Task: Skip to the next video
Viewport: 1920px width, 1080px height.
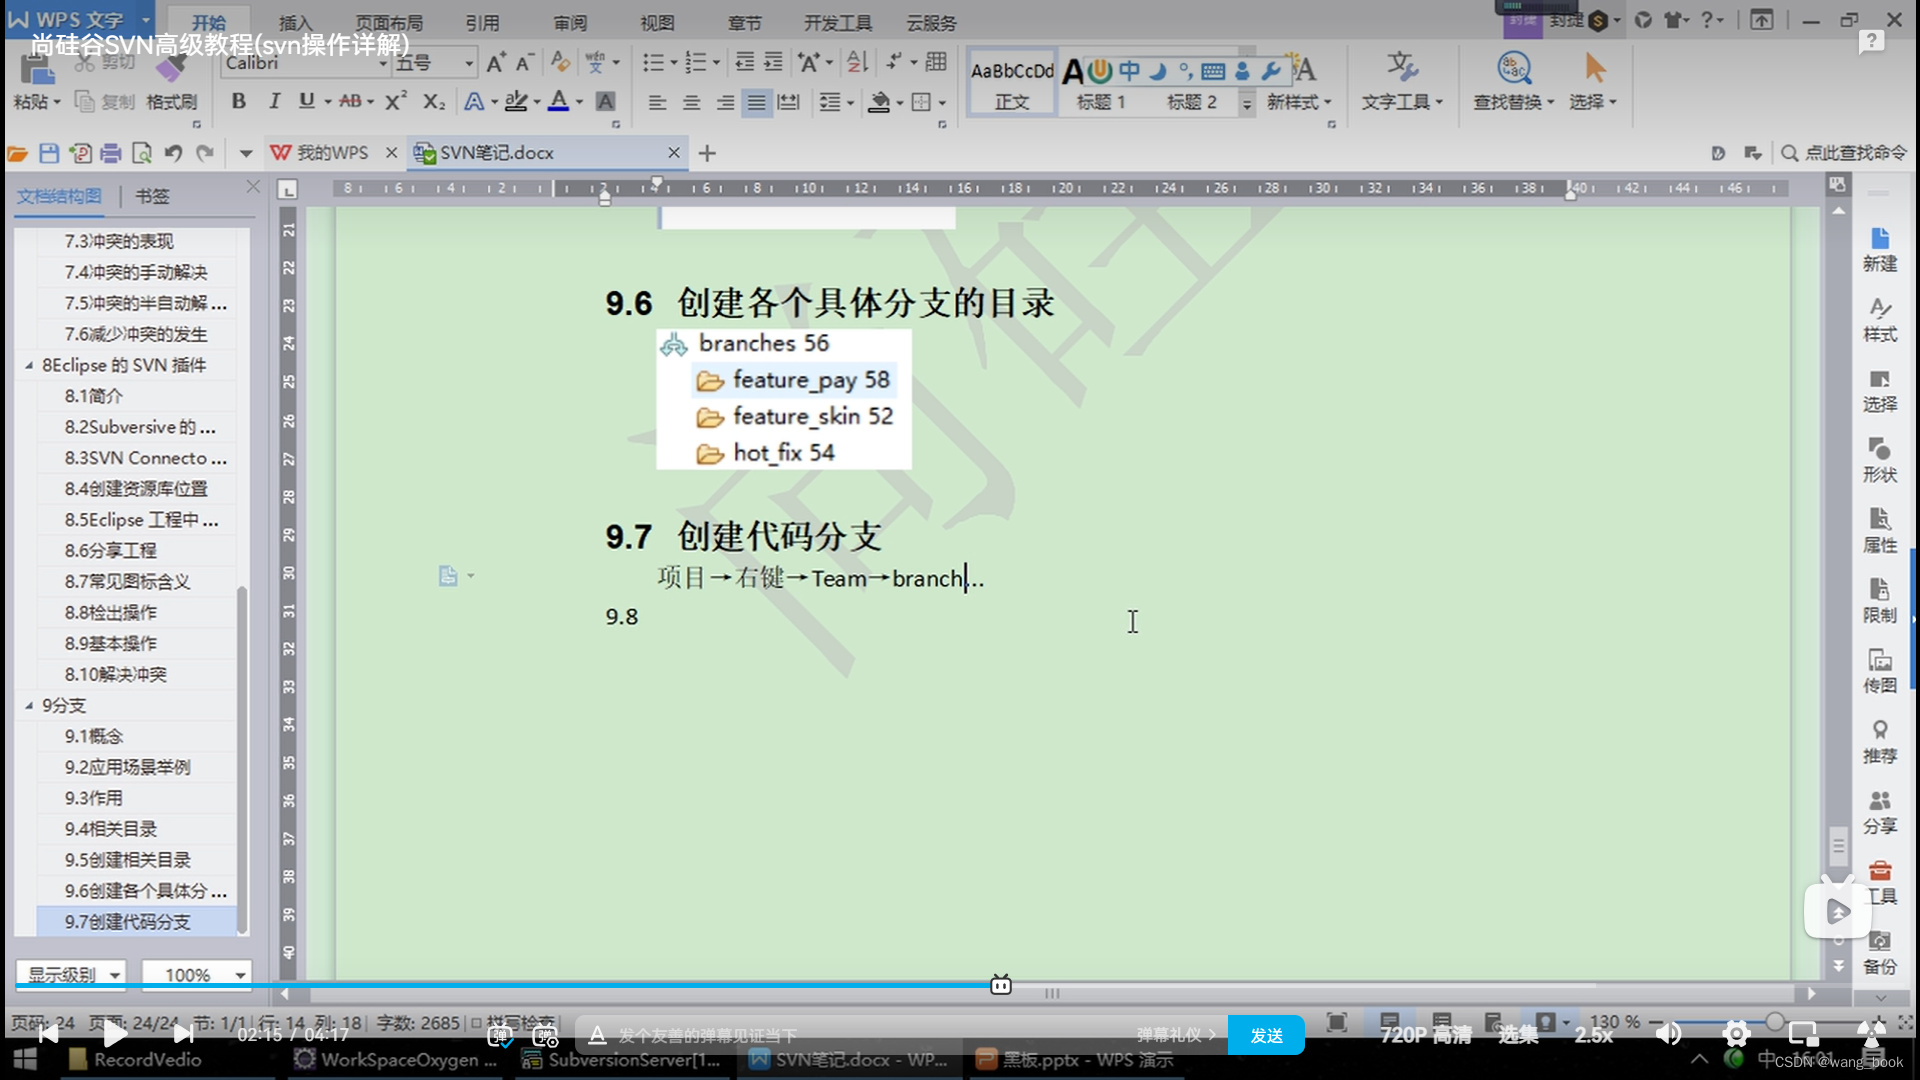Action: pyautogui.click(x=183, y=1034)
